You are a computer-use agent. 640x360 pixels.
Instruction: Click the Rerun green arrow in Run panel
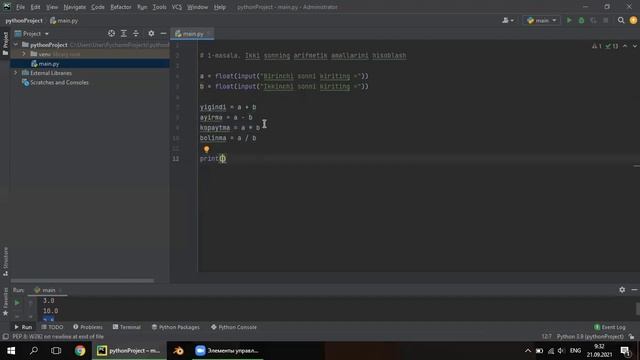(17, 302)
